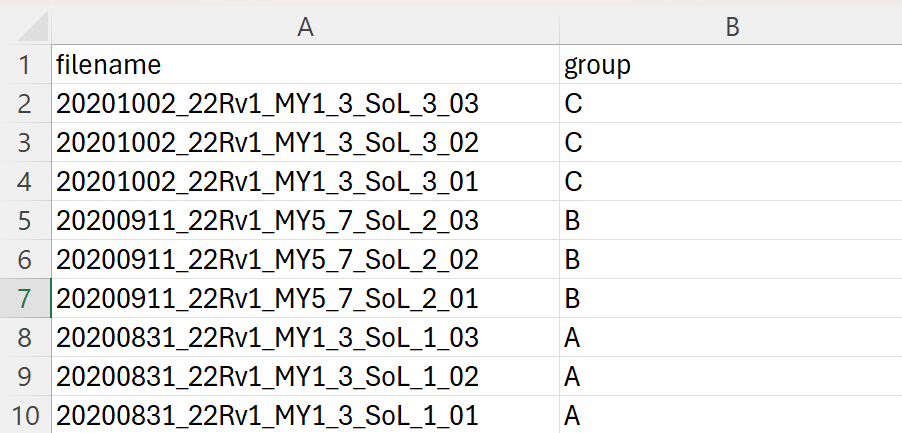Click group value C in row 2
The height and width of the screenshot is (433, 902).
(730, 103)
